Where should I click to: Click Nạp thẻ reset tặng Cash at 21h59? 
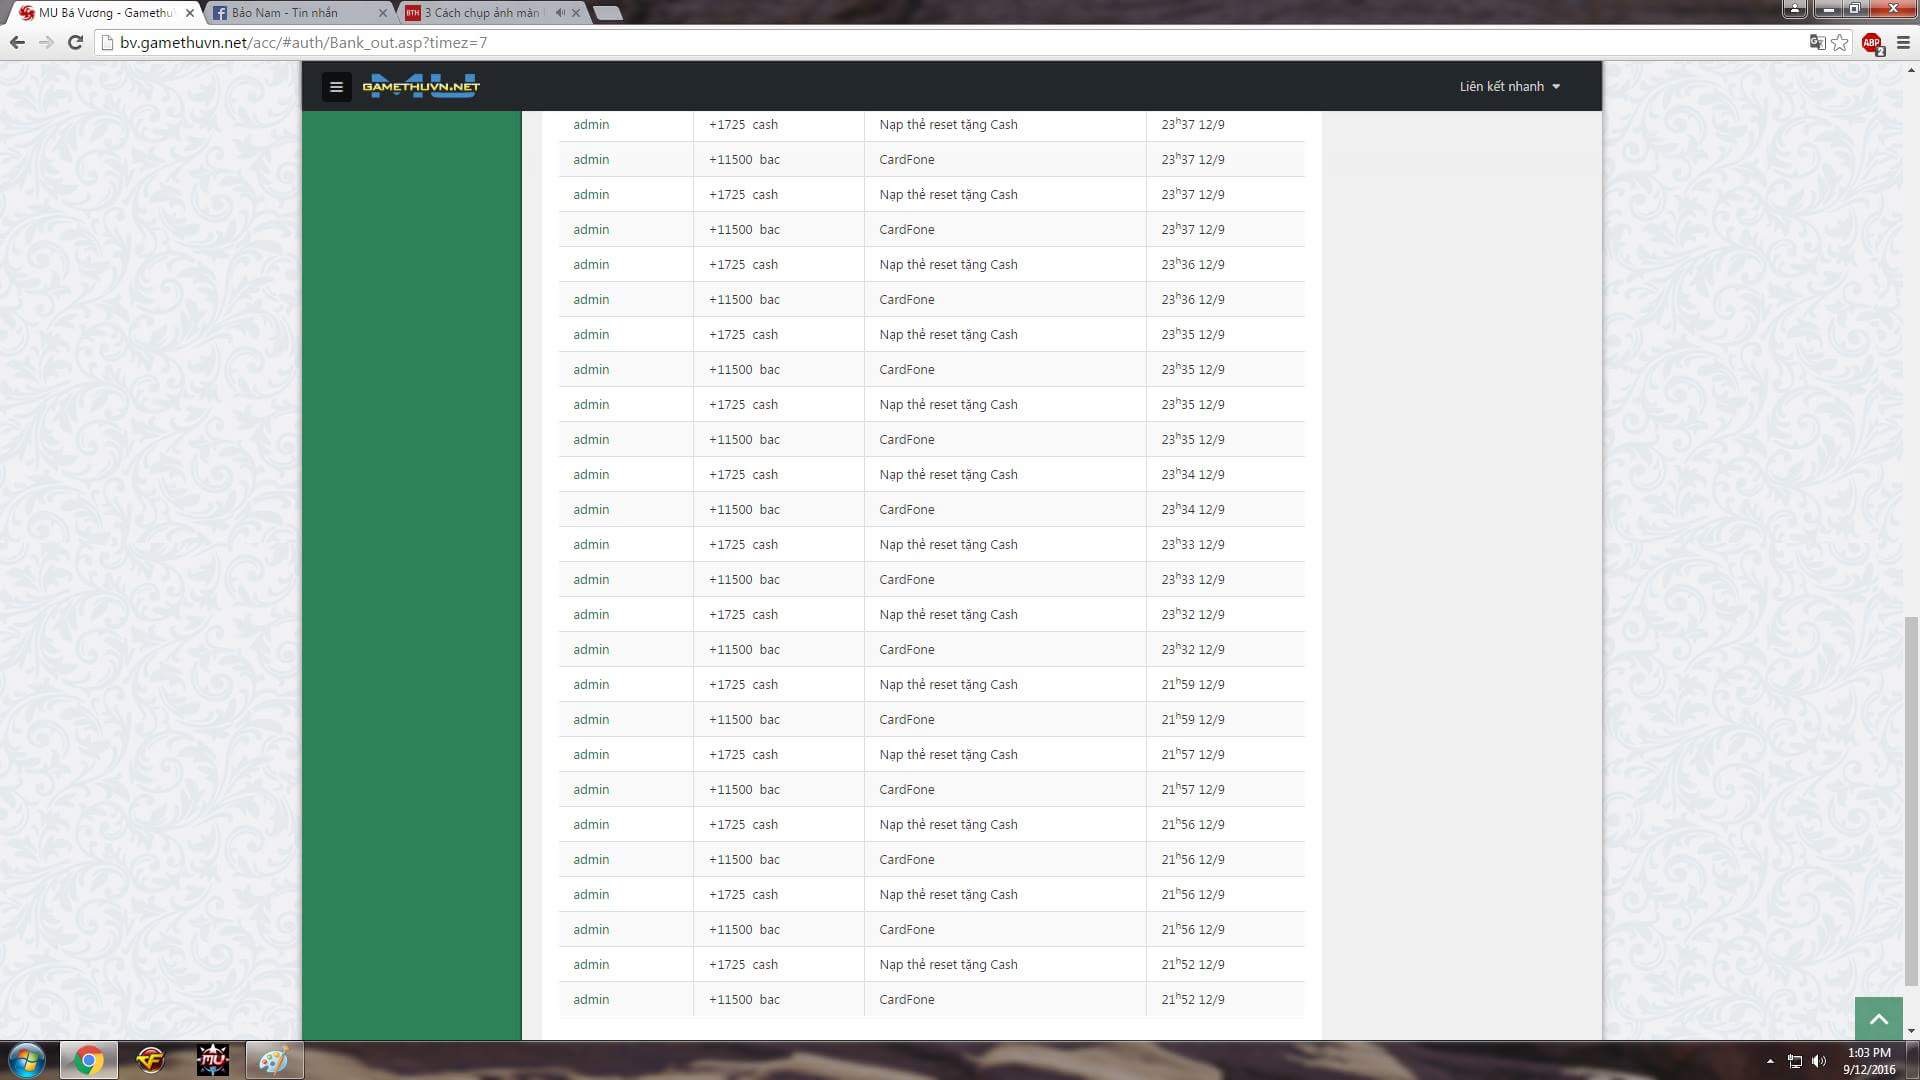(x=948, y=684)
